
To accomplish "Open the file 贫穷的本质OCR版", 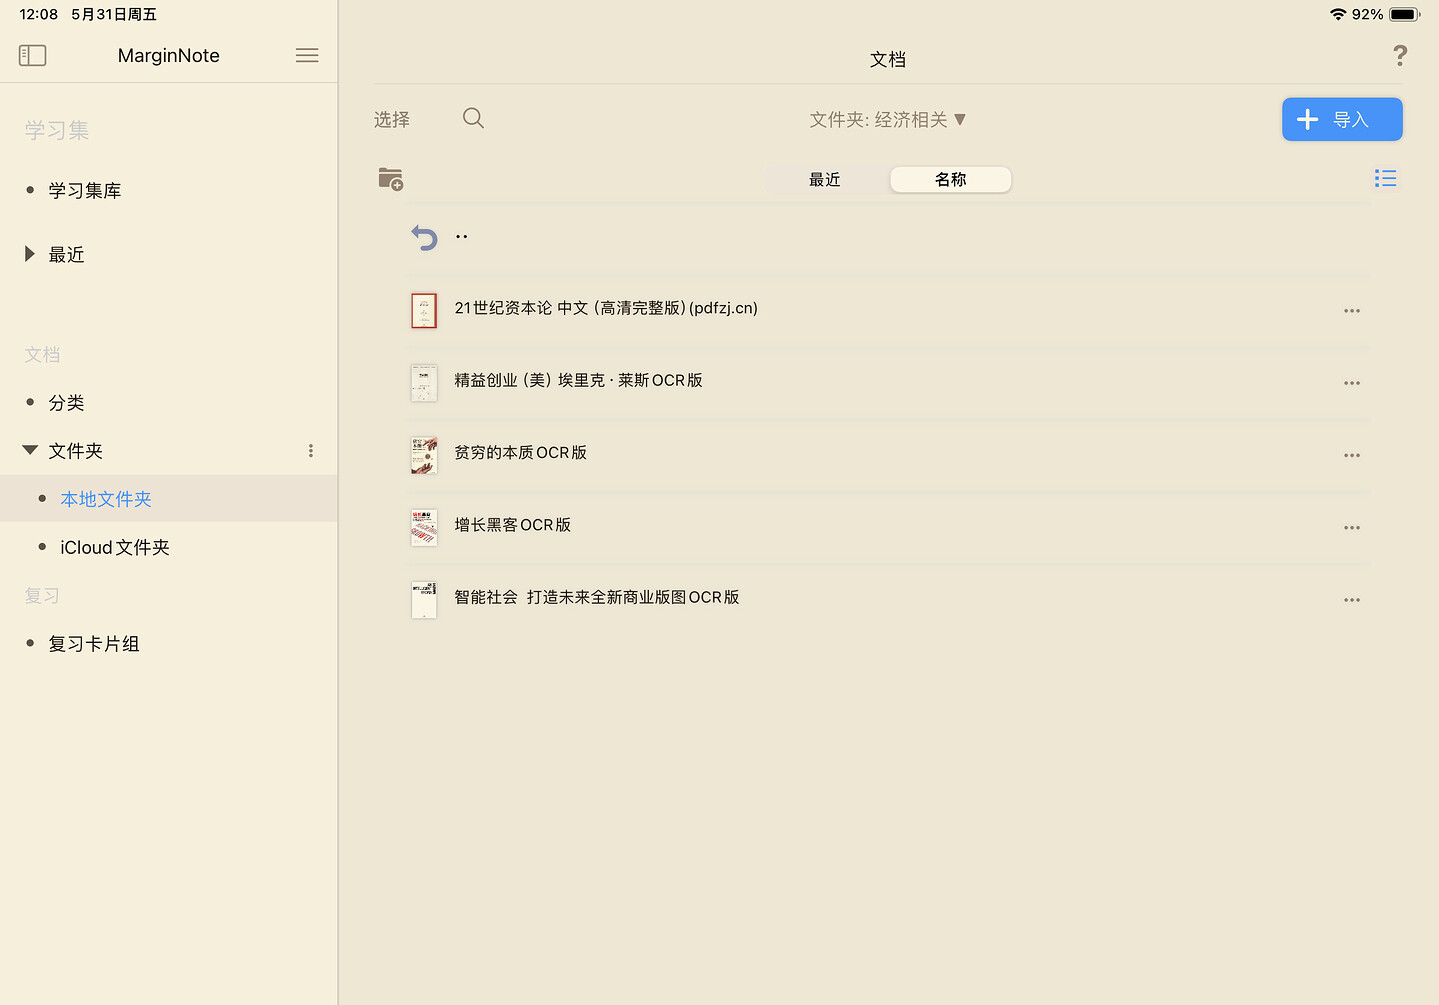I will click(x=521, y=453).
